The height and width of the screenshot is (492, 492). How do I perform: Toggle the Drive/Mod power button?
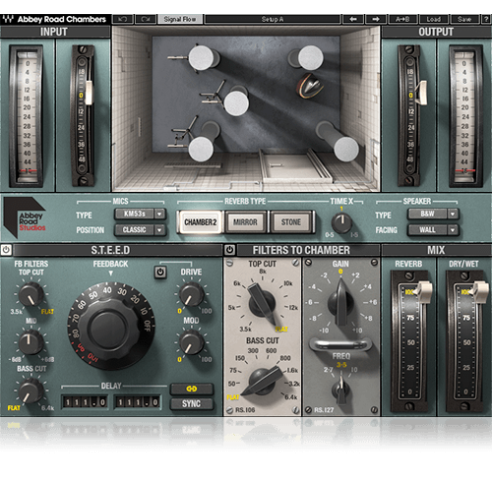(x=160, y=272)
